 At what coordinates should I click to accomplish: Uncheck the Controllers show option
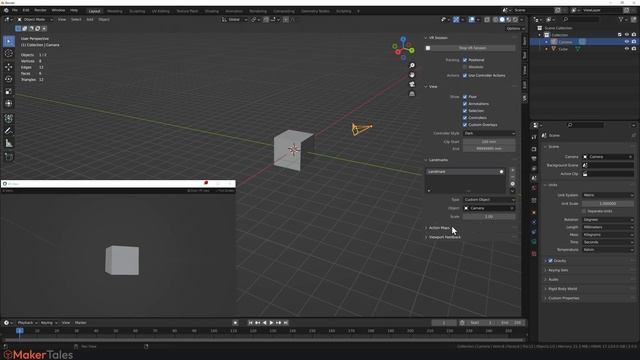coord(465,118)
